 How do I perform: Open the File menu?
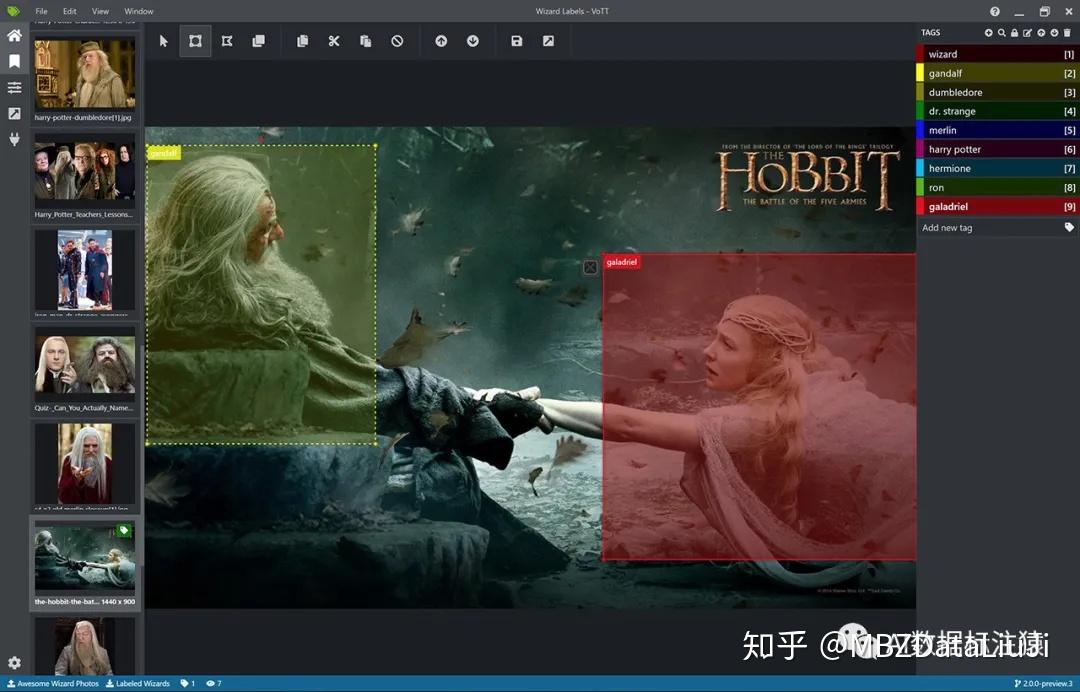(x=41, y=11)
